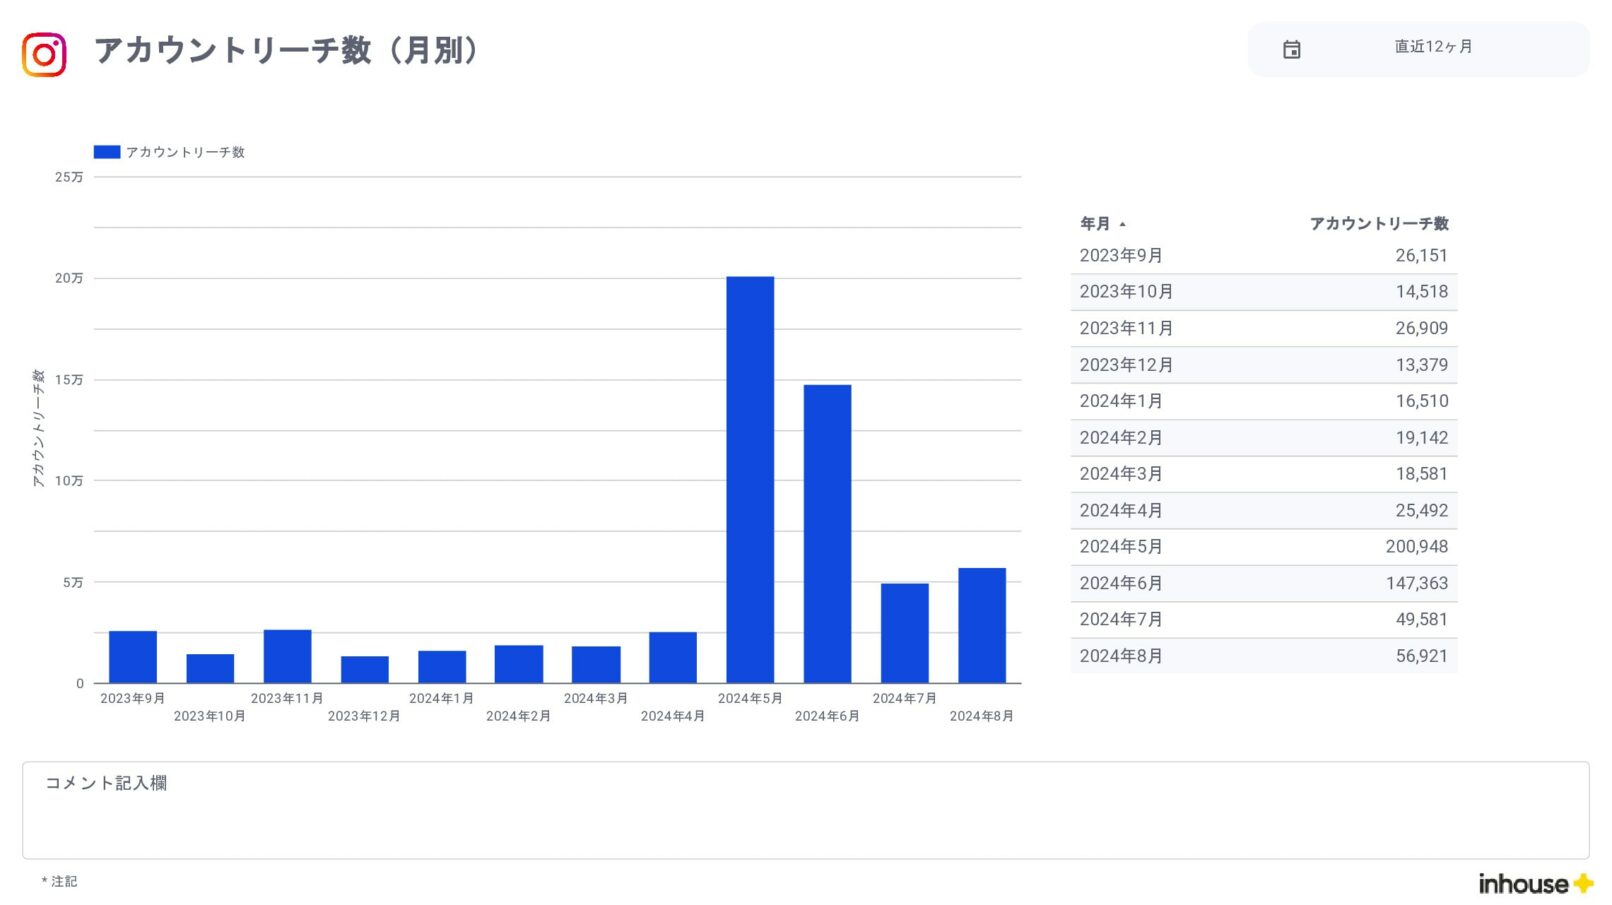Click the inhouse logo at bottom right
This screenshot has height=905, width=1612.
pos(1522,883)
